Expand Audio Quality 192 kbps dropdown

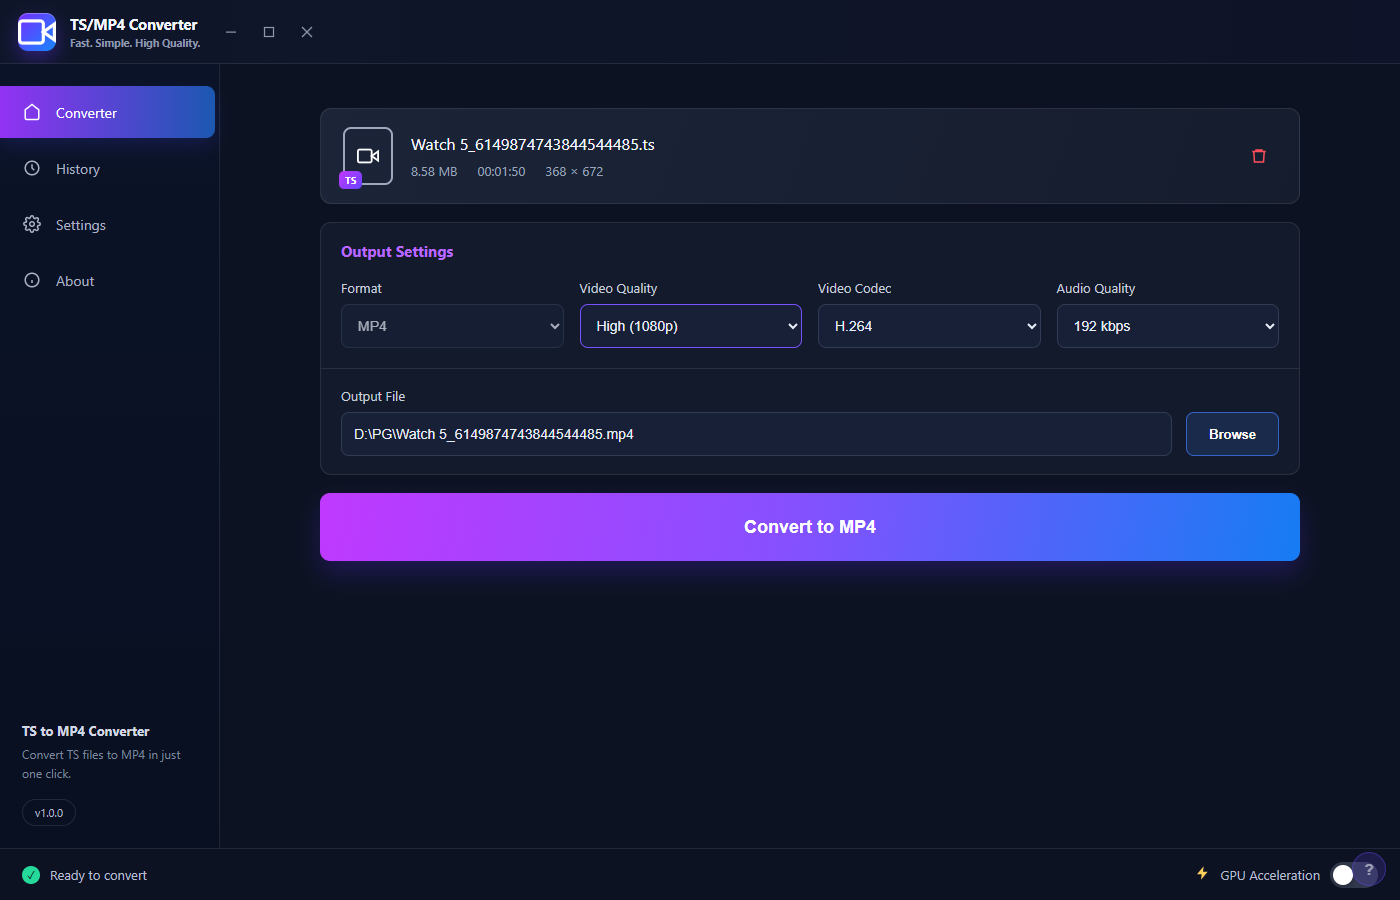tap(1168, 326)
